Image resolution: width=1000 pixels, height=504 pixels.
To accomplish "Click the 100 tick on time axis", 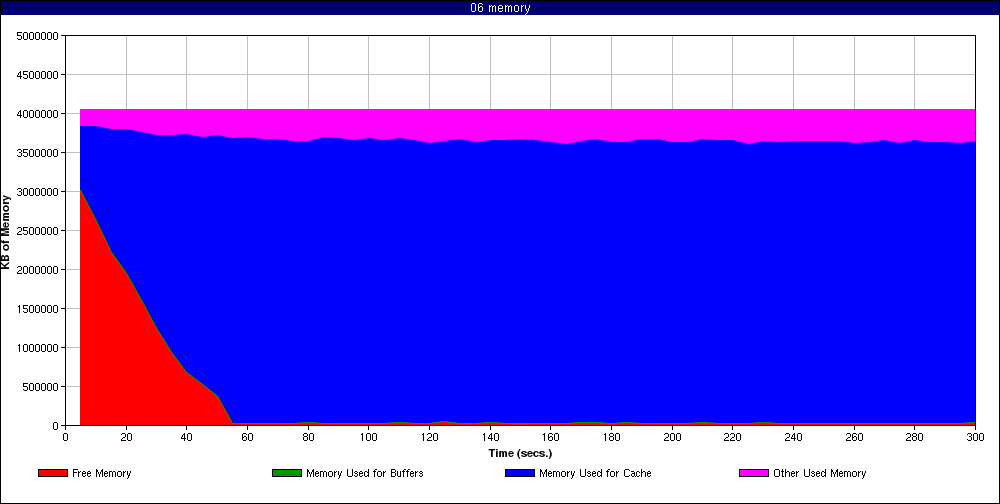I will 369,437.
